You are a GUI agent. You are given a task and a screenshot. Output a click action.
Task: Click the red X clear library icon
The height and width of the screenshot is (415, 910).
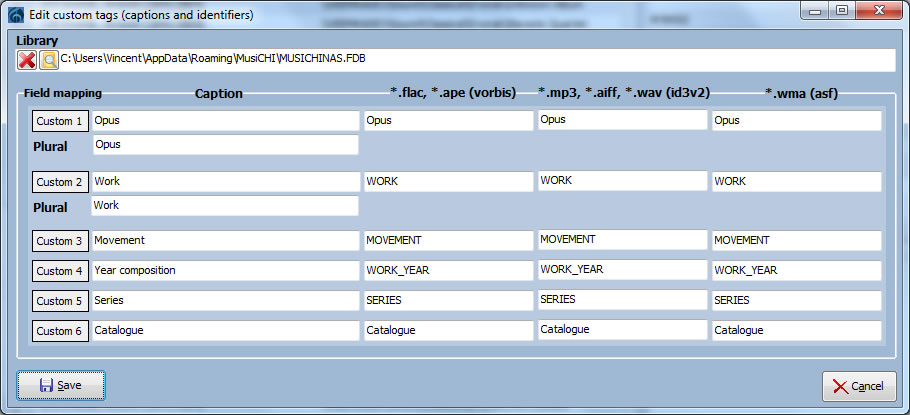click(x=27, y=60)
